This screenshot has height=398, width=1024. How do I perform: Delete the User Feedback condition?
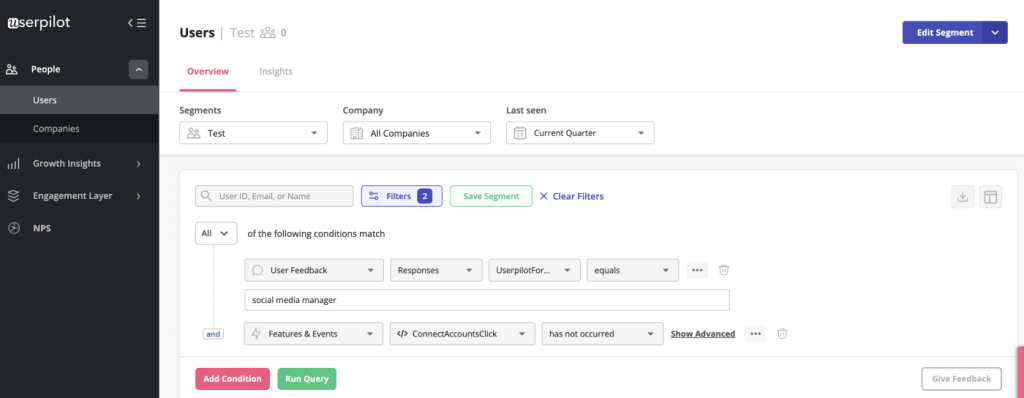tap(724, 270)
